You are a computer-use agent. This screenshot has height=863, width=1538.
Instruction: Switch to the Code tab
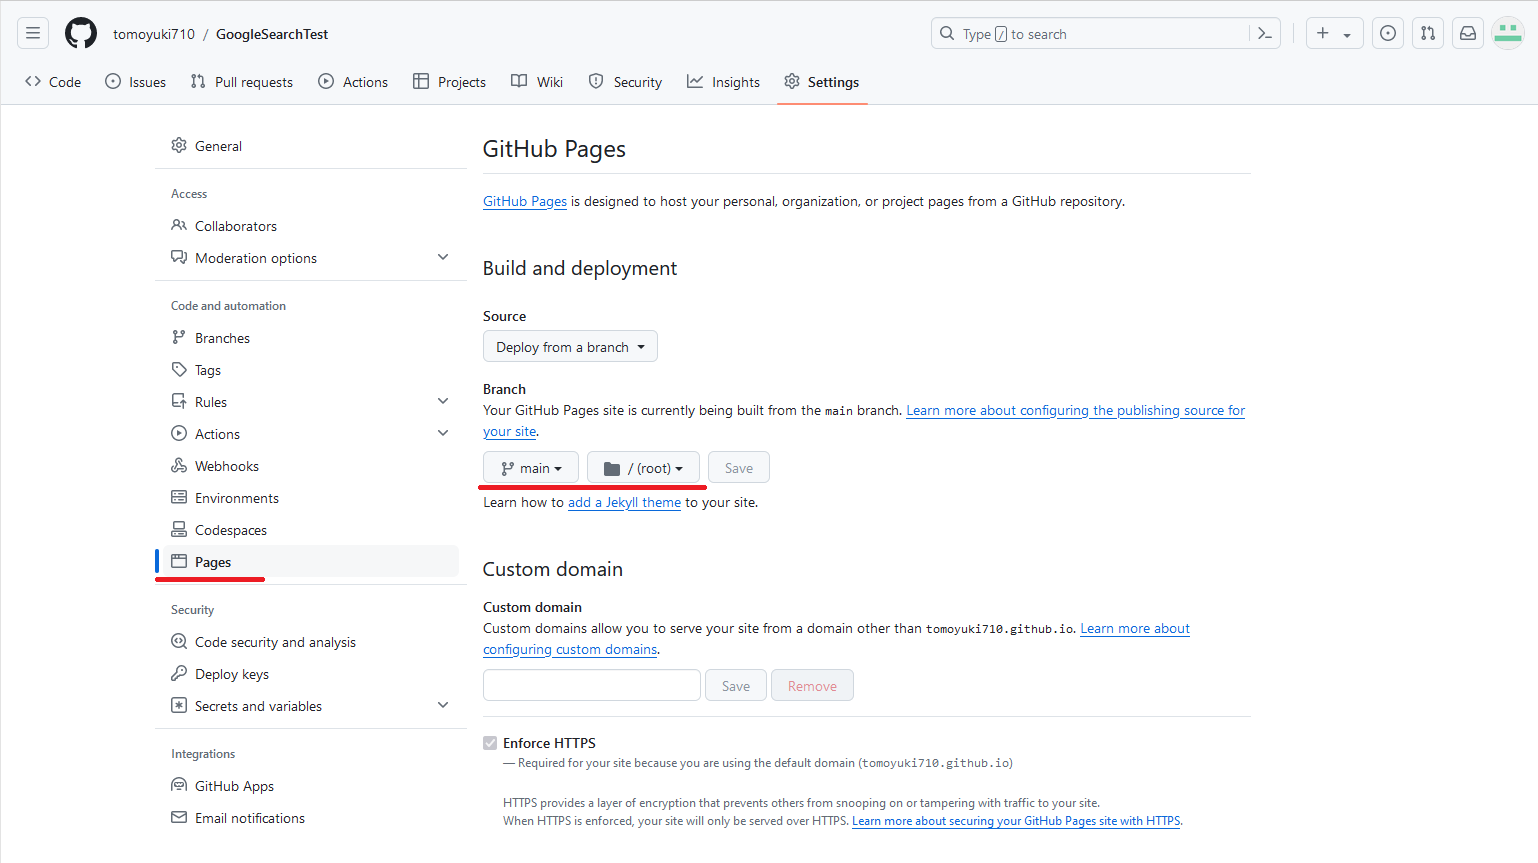point(52,81)
